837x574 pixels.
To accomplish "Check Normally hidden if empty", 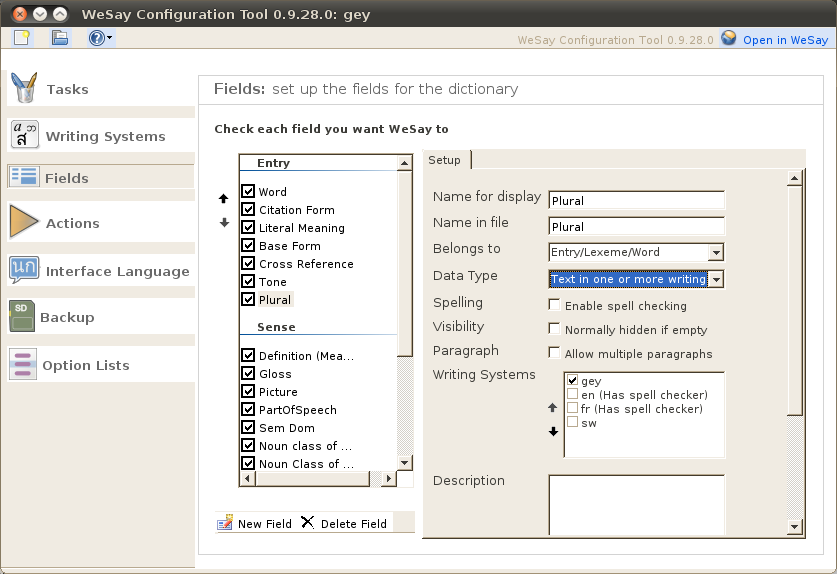I will click(x=554, y=328).
